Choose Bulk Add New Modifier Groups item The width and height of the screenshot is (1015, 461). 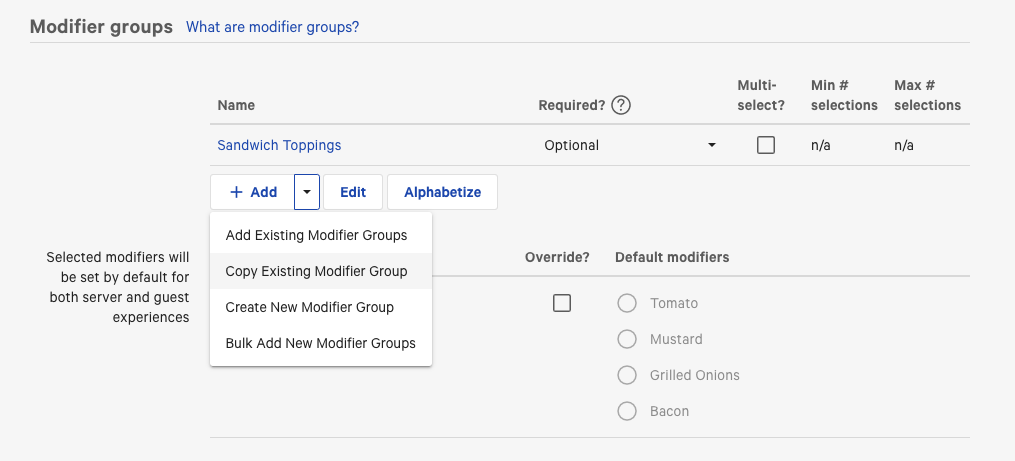click(320, 343)
